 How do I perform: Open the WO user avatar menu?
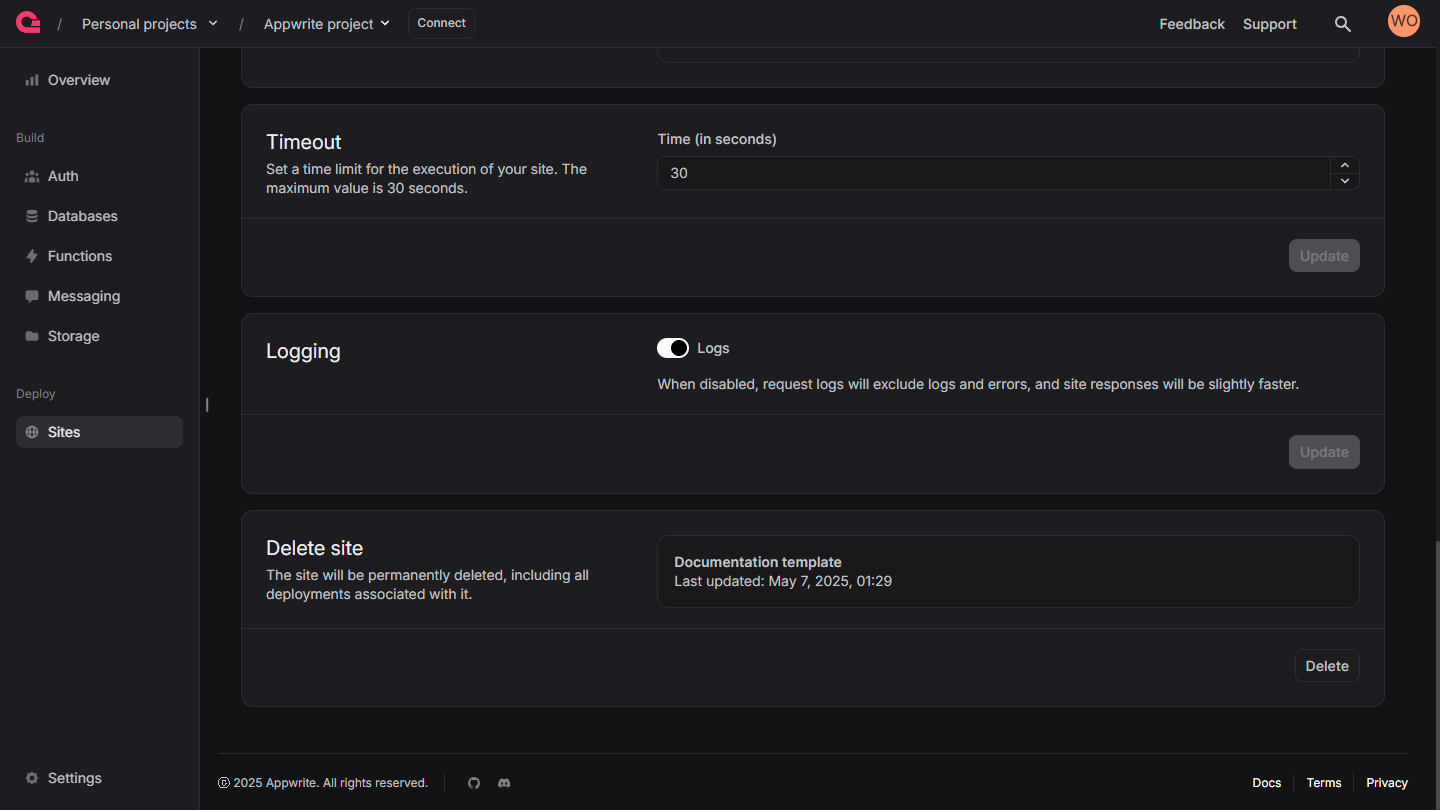tap(1404, 21)
